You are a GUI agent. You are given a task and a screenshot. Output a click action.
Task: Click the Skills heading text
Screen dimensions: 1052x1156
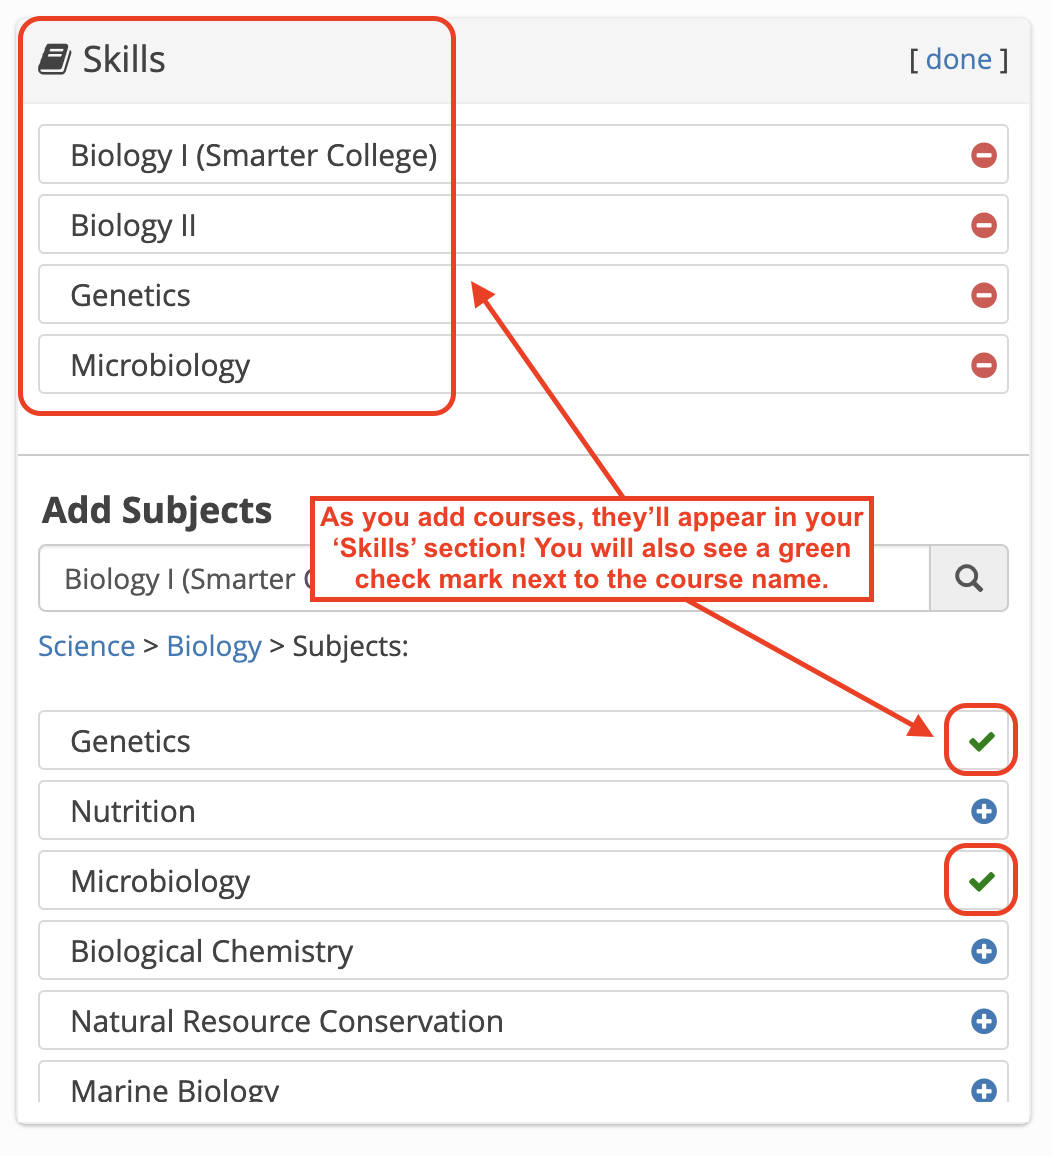click(x=124, y=59)
